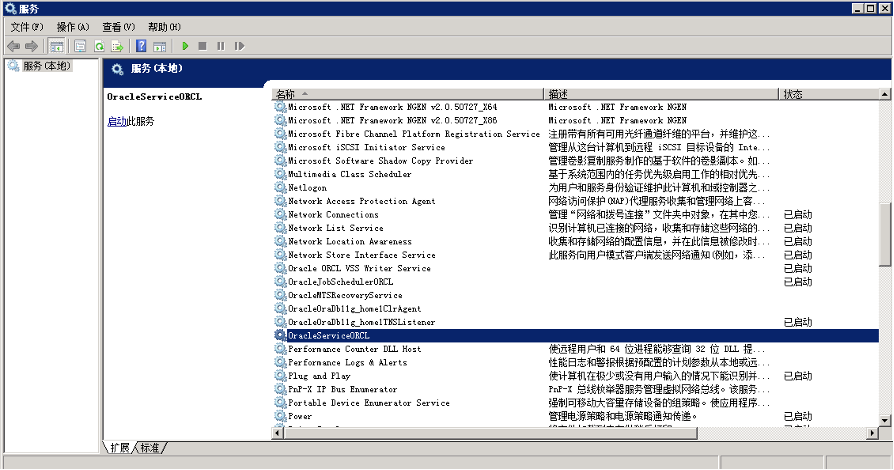Image resolution: width=894 pixels, height=470 pixels.
Task: Toggle the show/hide console tree icon
Action: 56,46
